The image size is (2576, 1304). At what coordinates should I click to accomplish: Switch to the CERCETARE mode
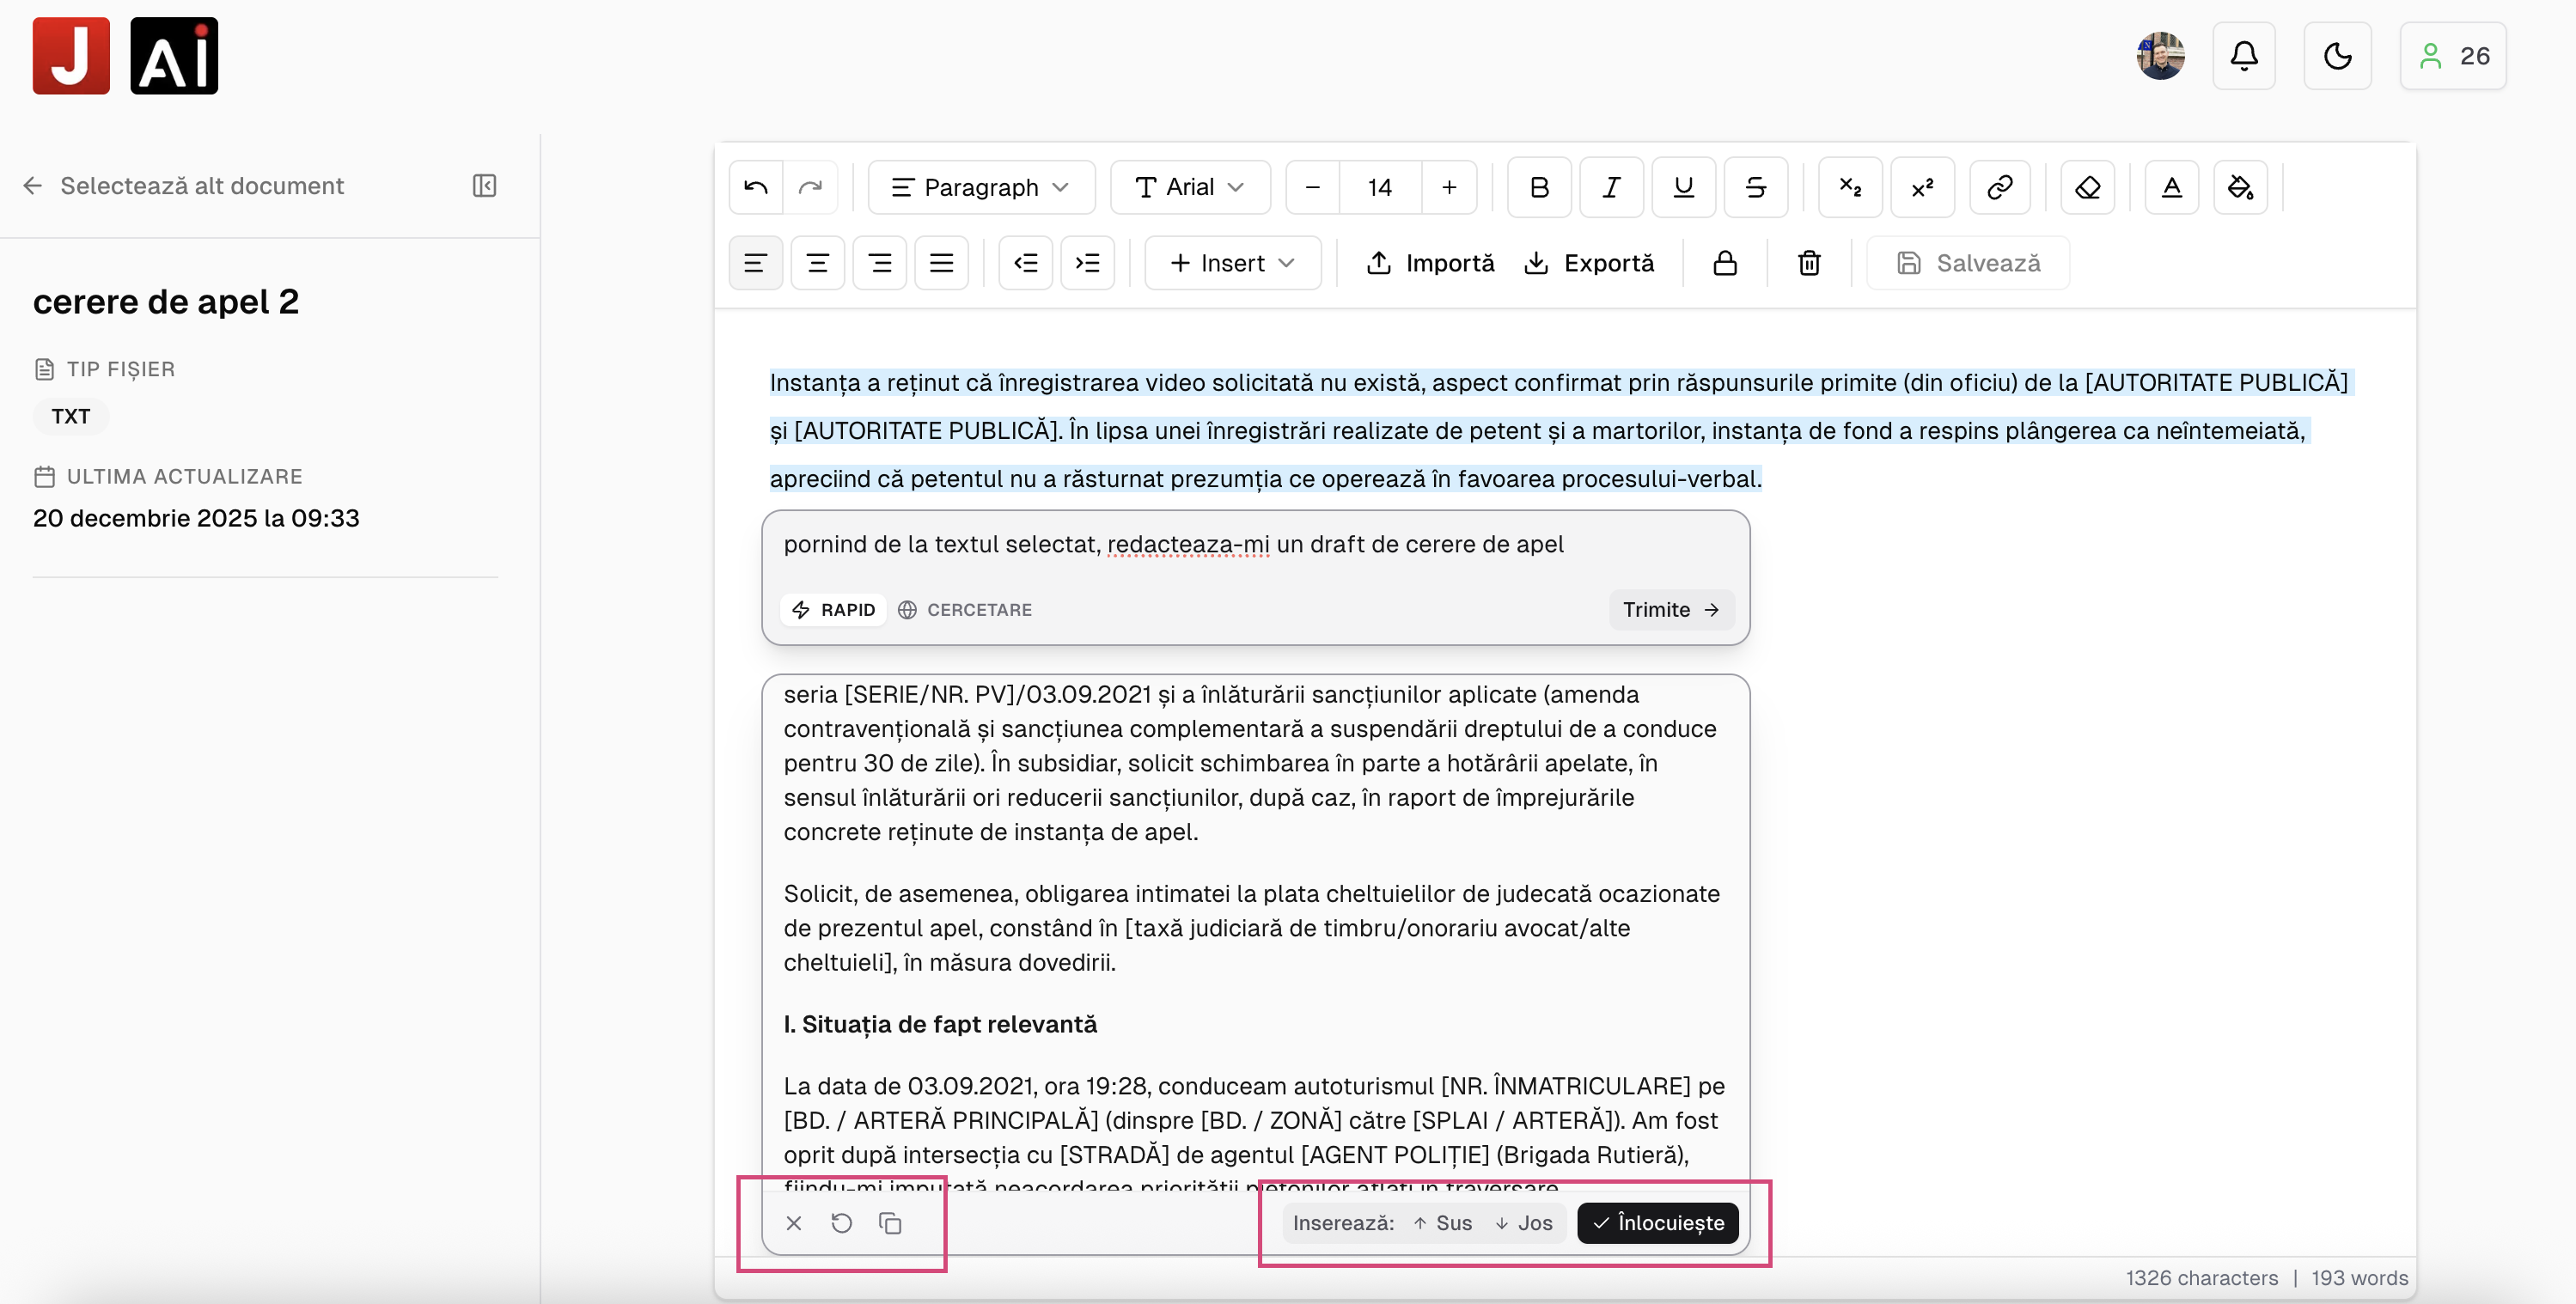964,609
